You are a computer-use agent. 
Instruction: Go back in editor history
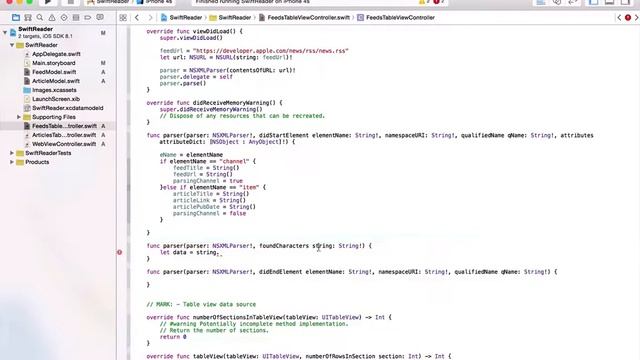click(137, 18)
